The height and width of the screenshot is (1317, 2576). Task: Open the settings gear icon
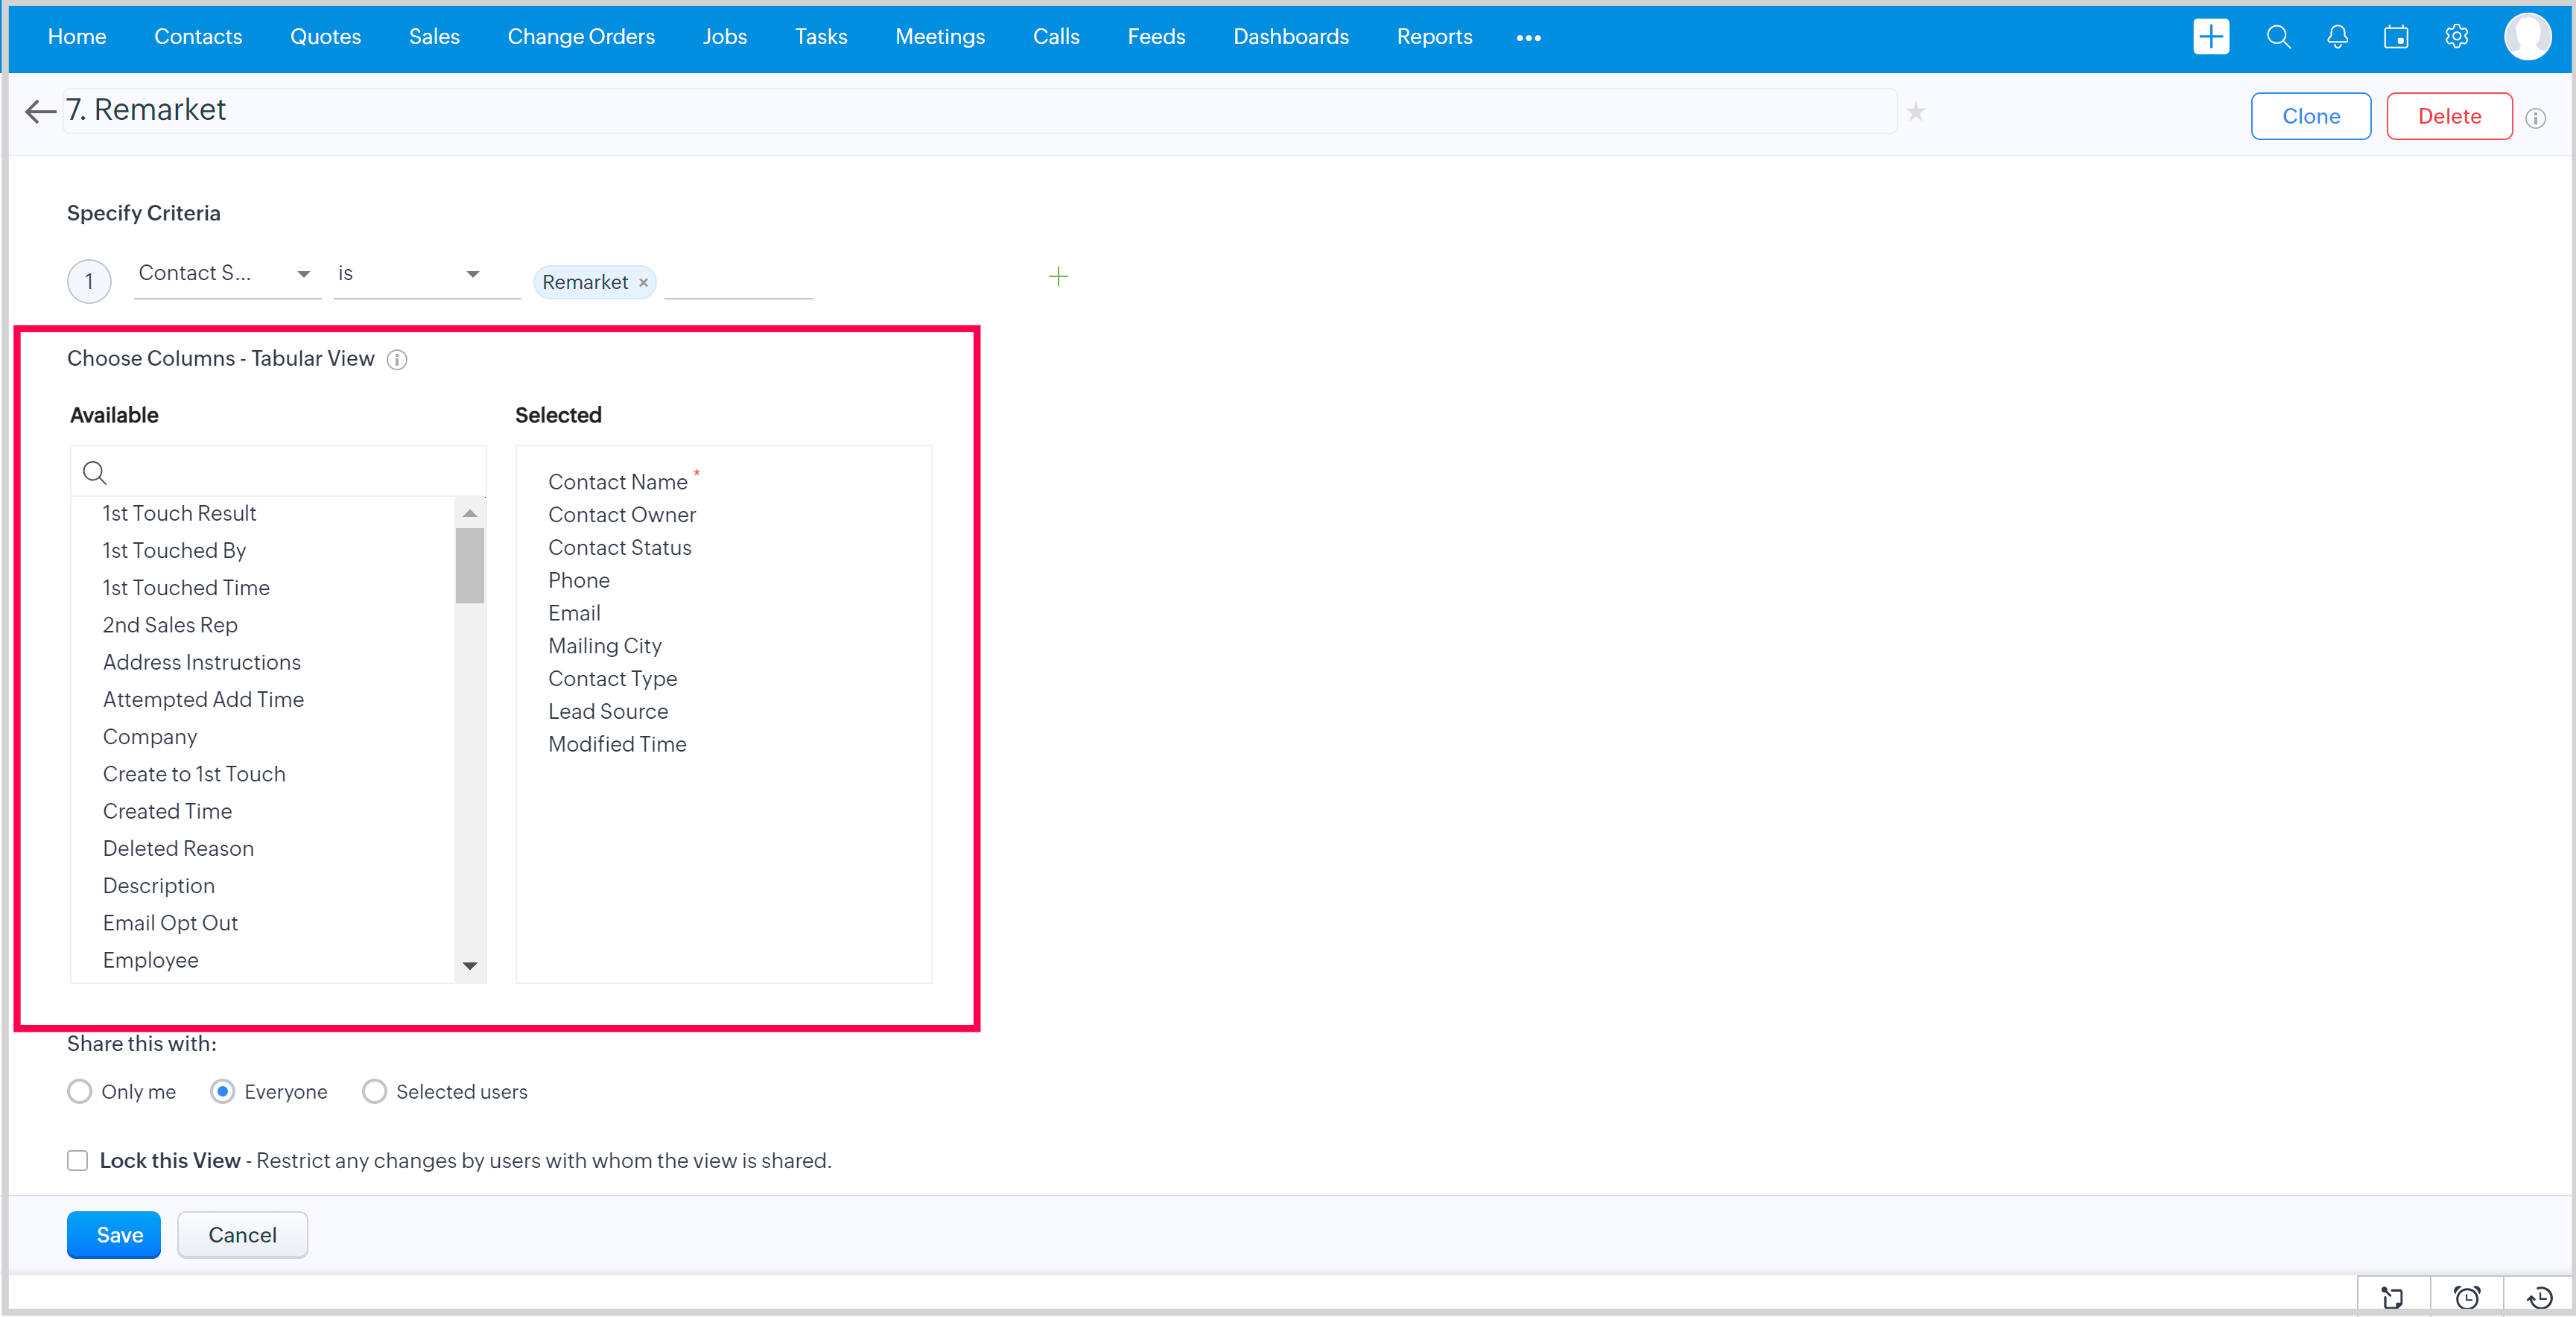(2456, 37)
